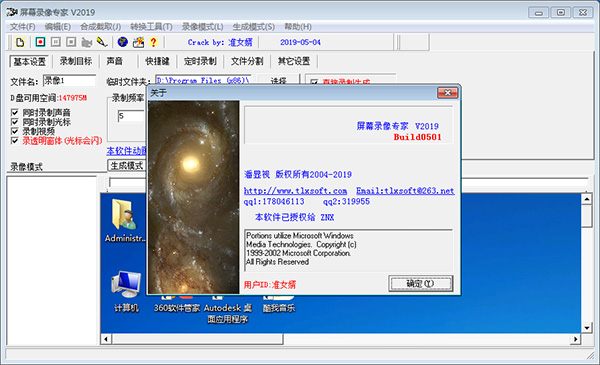Click the 147975M free space value
Screen dimensions: 600x365
(x=72, y=98)
